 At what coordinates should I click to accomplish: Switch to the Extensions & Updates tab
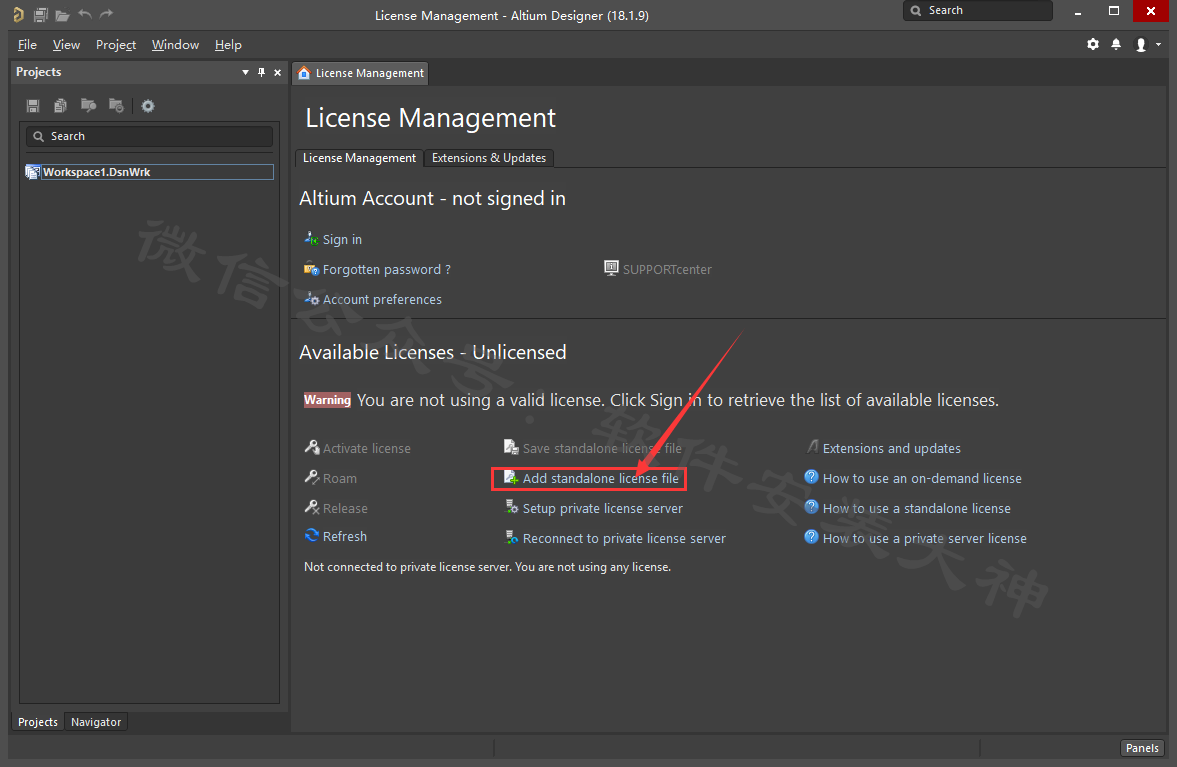(489, 158)
